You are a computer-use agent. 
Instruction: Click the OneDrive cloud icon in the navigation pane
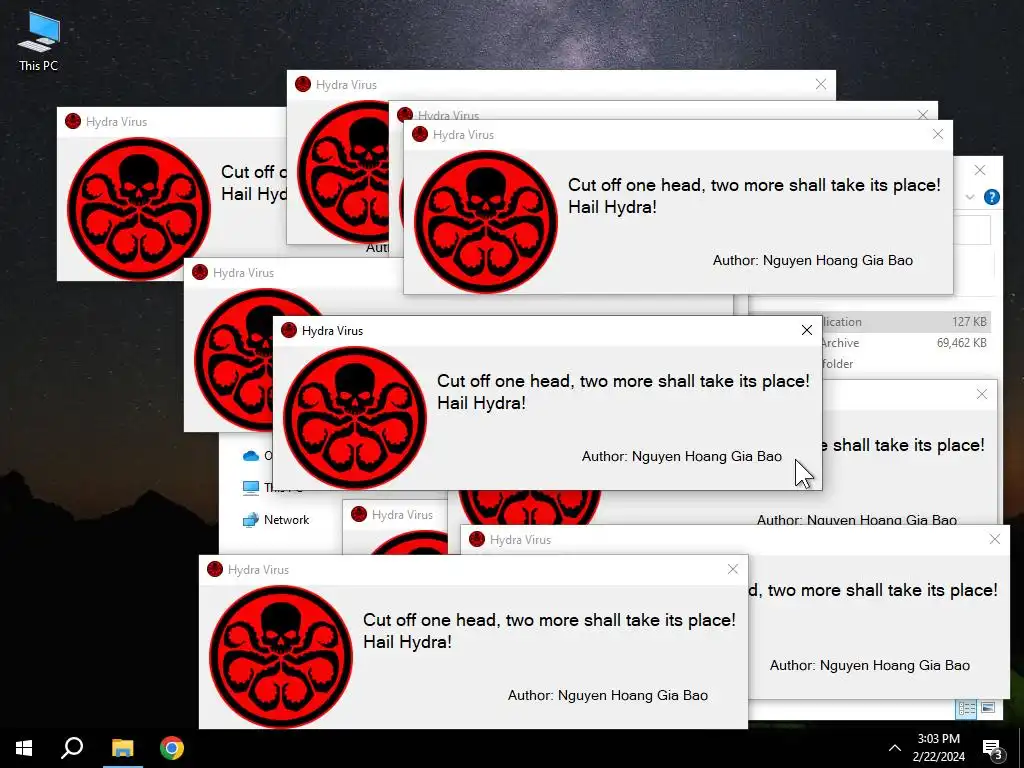coord(251,456)
